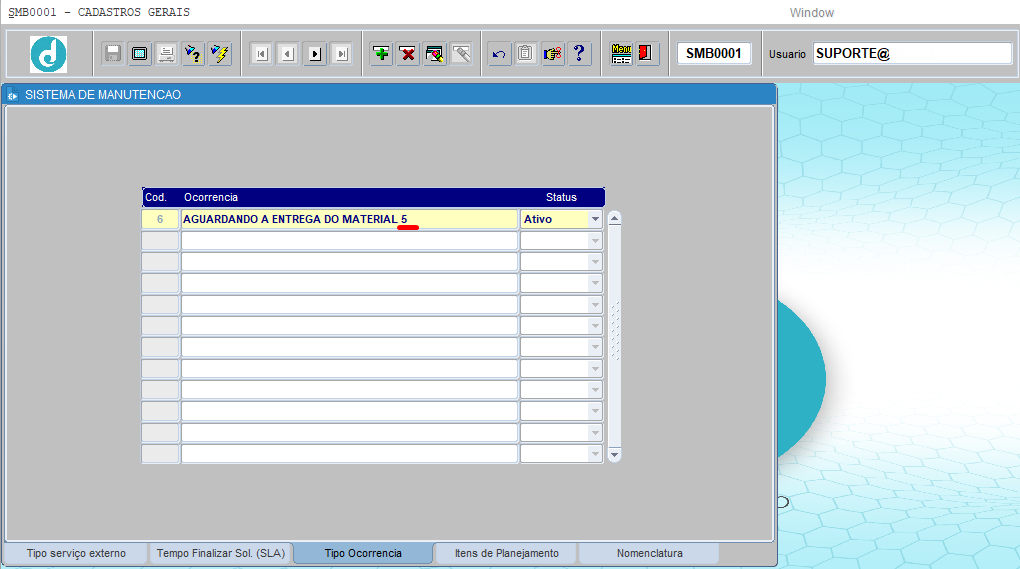This screenshot has width=1020, height=569.
Task: Open Itens de Planejamento tab
Action: [x=506, y=553]
